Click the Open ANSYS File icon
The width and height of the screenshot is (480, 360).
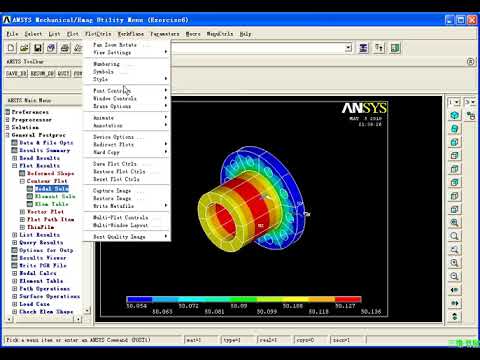click(24, 48)
